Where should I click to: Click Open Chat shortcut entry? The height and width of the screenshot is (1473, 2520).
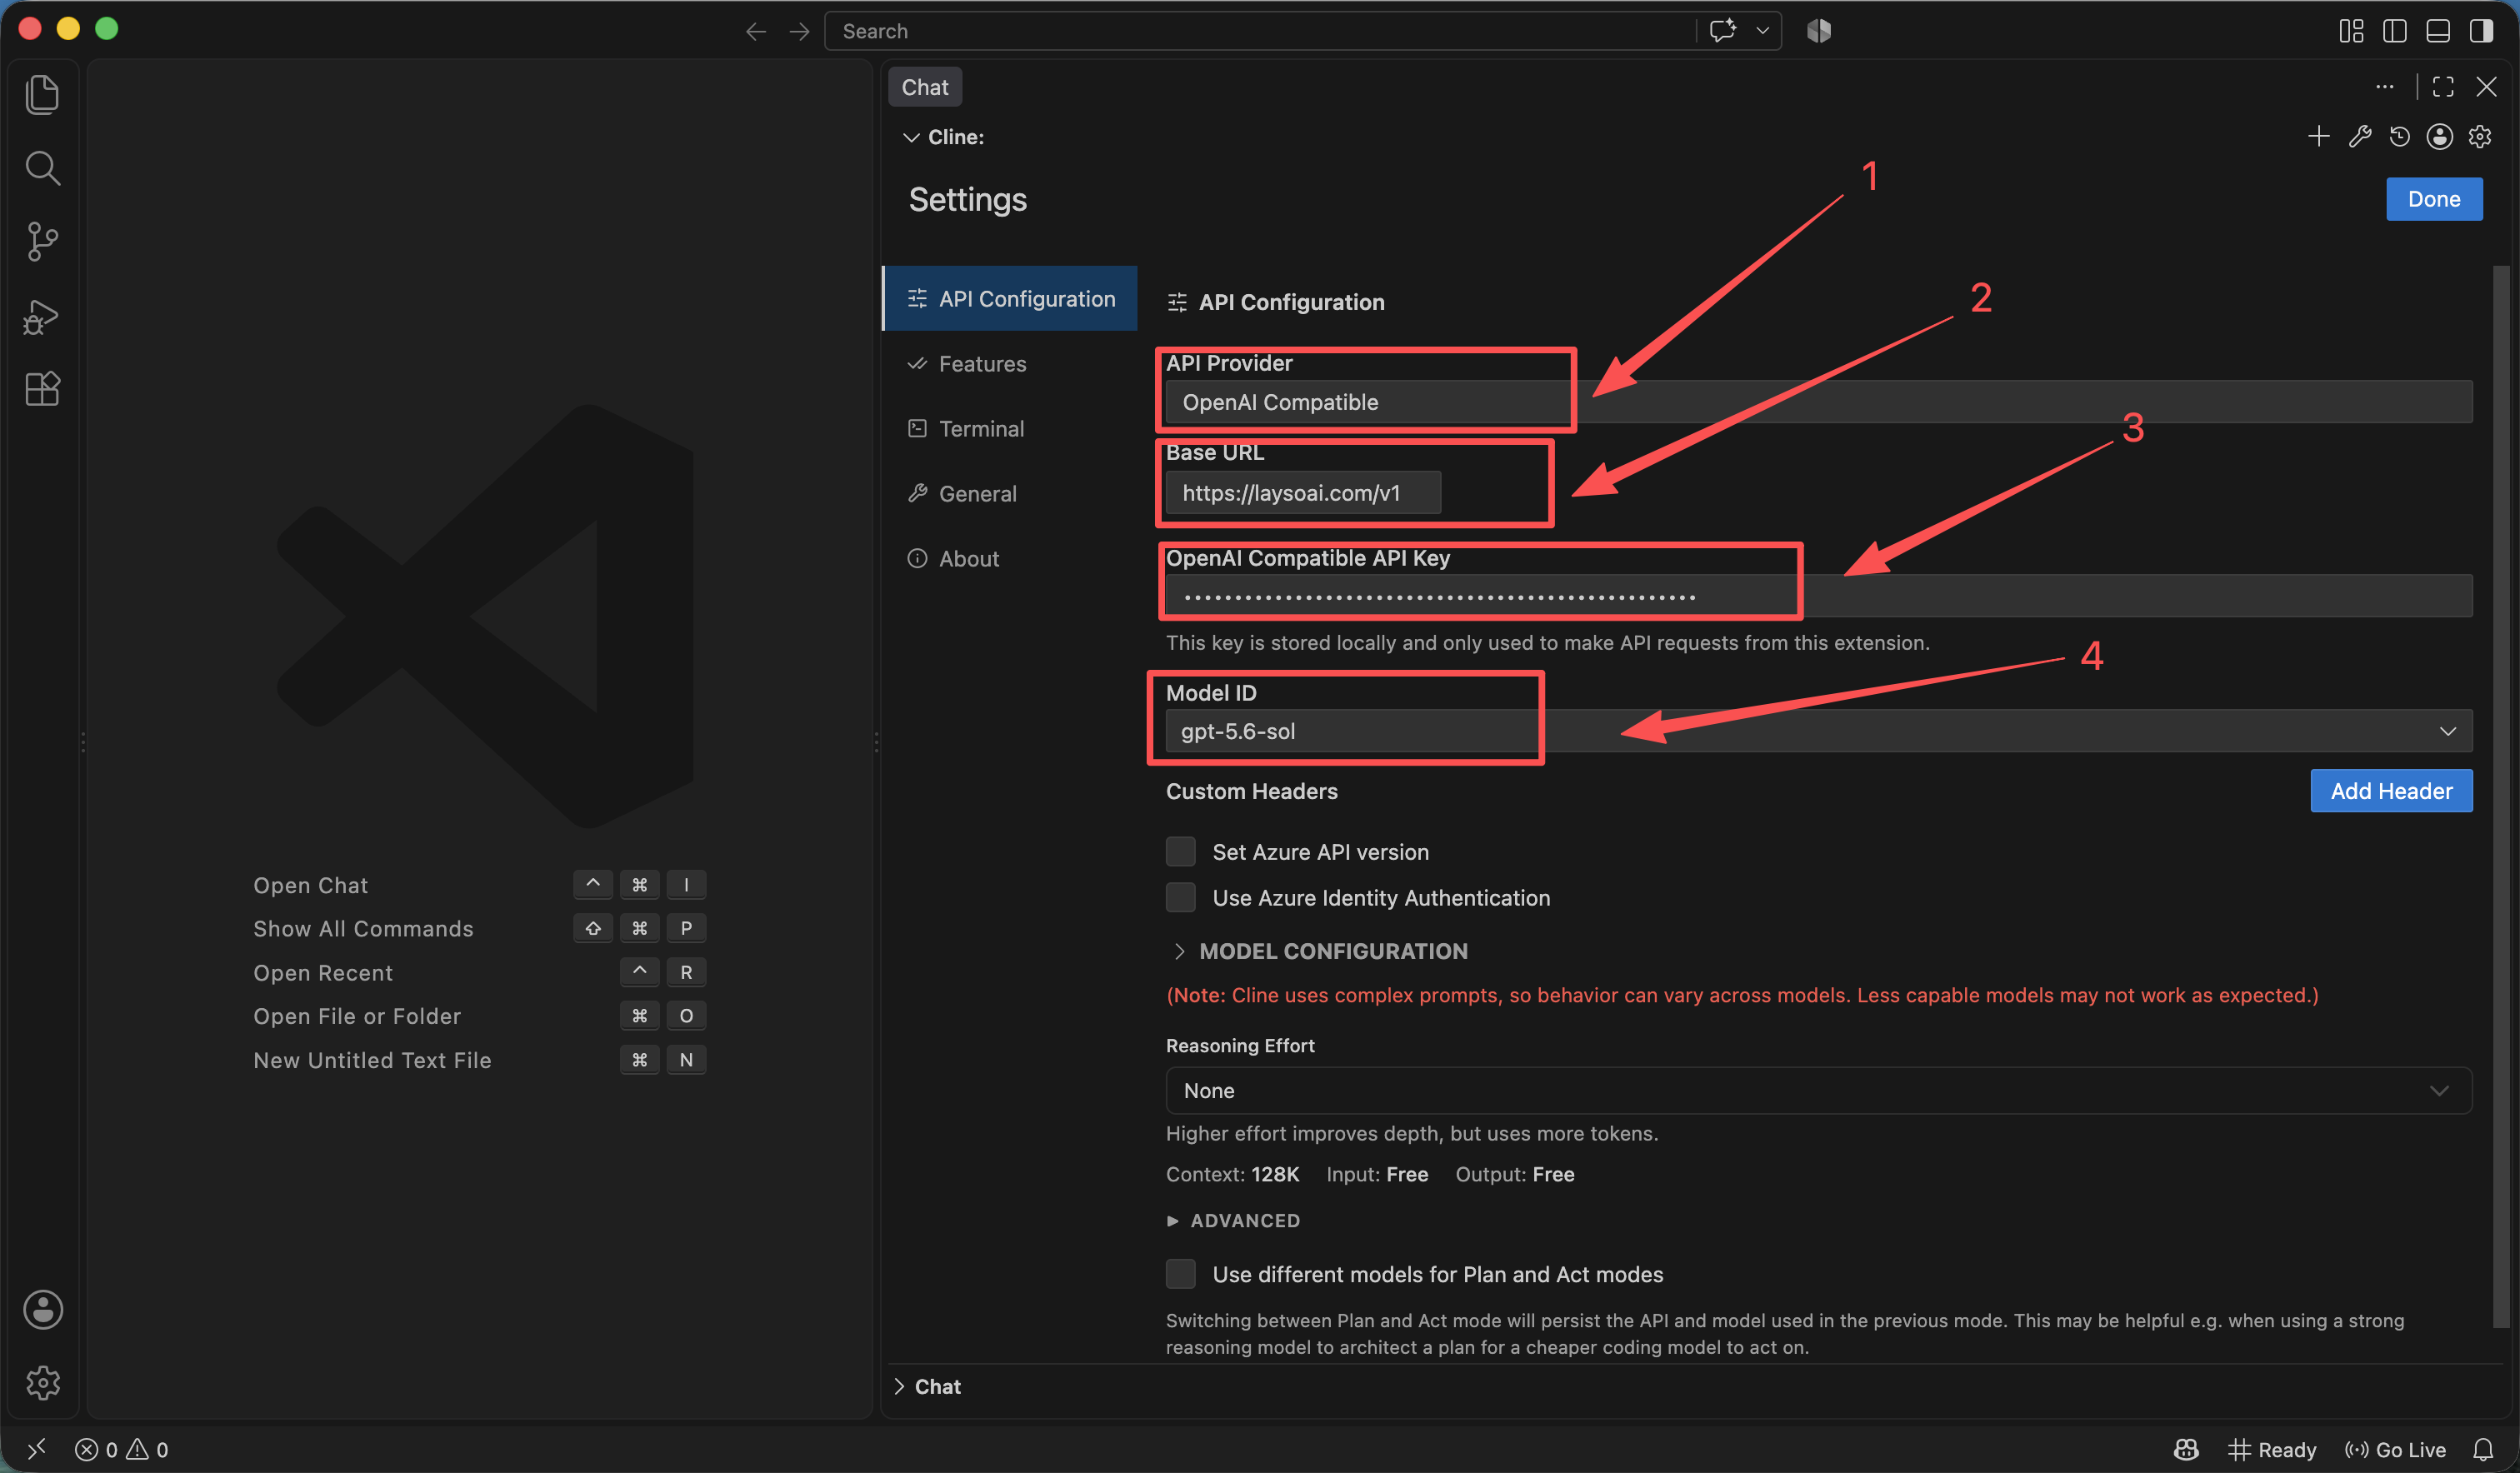pyautogui.click(x=310, y=885)
